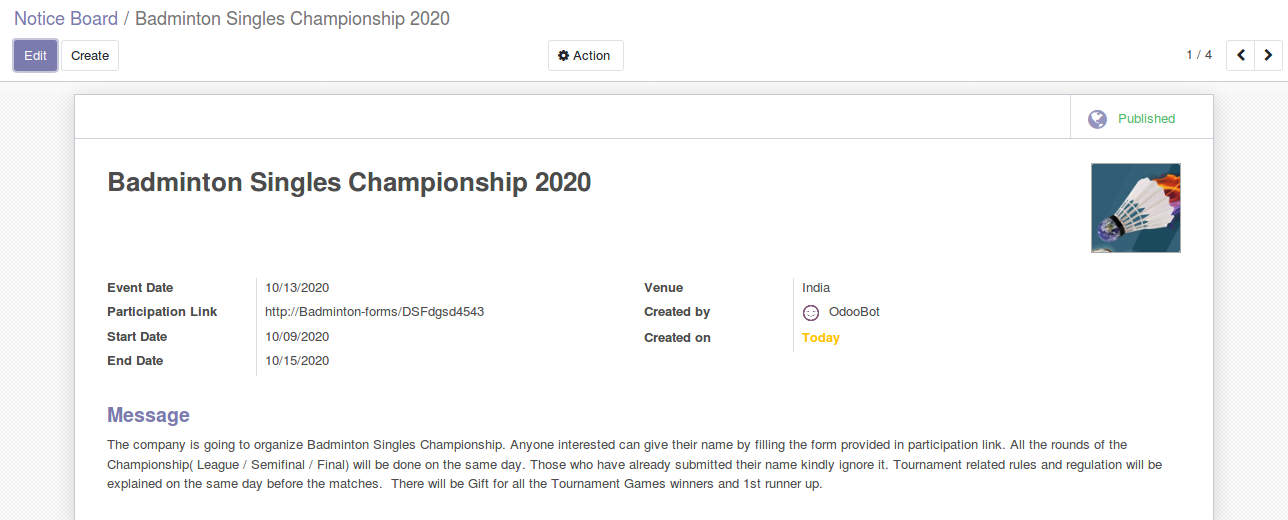Open the Badminton-forms participation link
The image size is (1288, 520).
coord(374,312)
